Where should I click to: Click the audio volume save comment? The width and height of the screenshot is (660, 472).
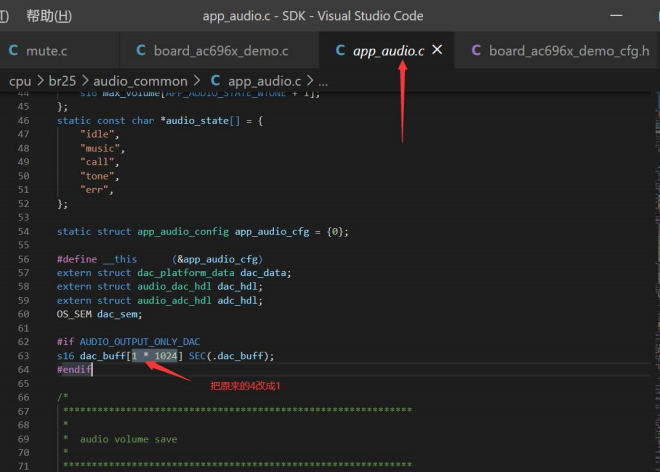[x=128, y=440]
